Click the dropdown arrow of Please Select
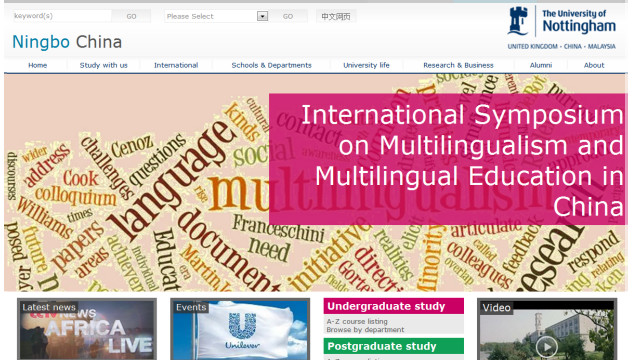 [x=262, y=16]
